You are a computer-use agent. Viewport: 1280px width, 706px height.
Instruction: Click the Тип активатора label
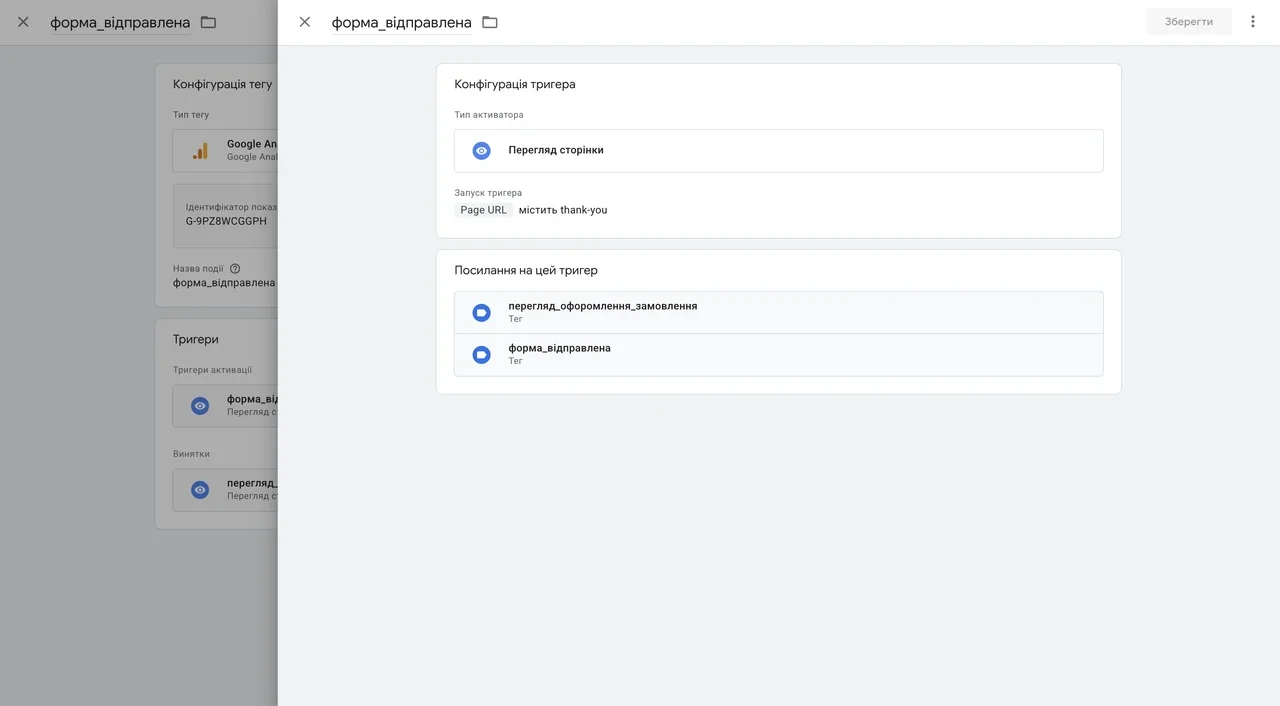tap(489, 115)
